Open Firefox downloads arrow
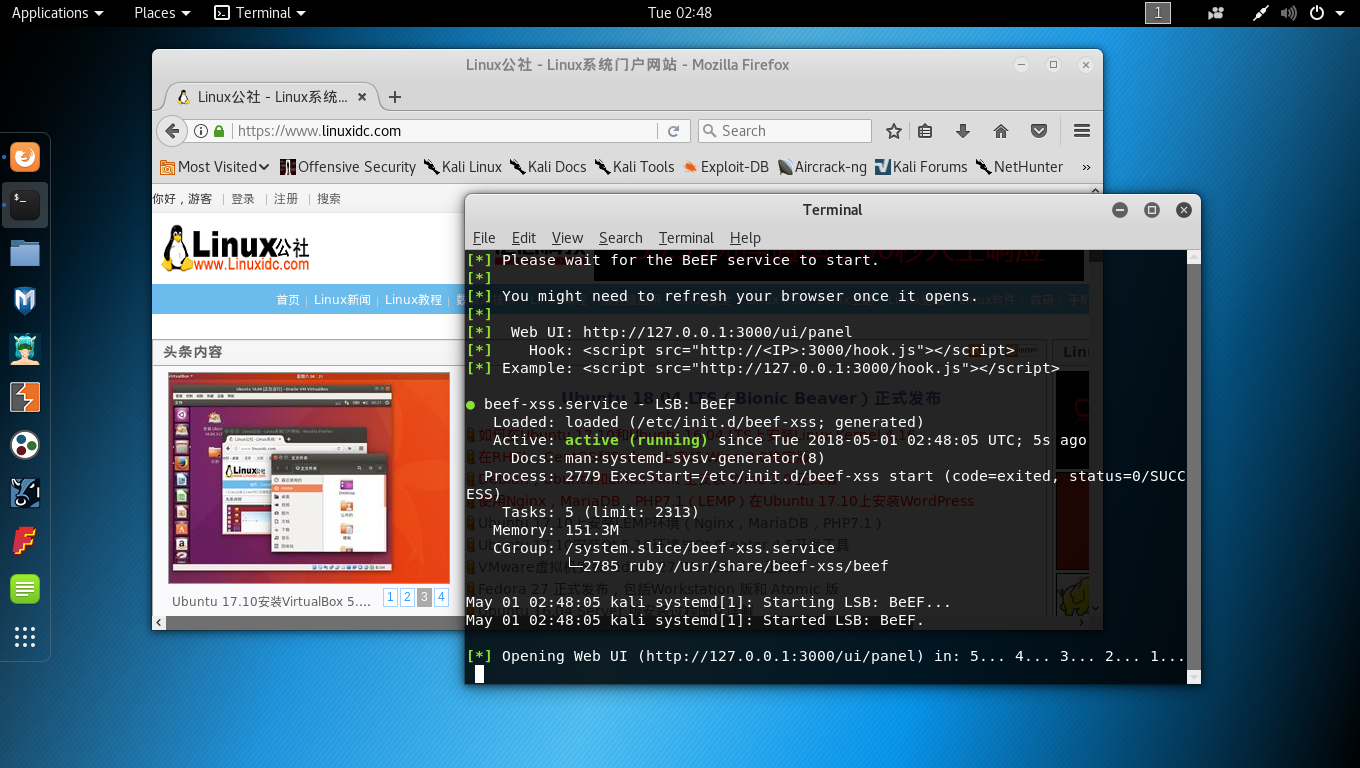 point(963,131)
